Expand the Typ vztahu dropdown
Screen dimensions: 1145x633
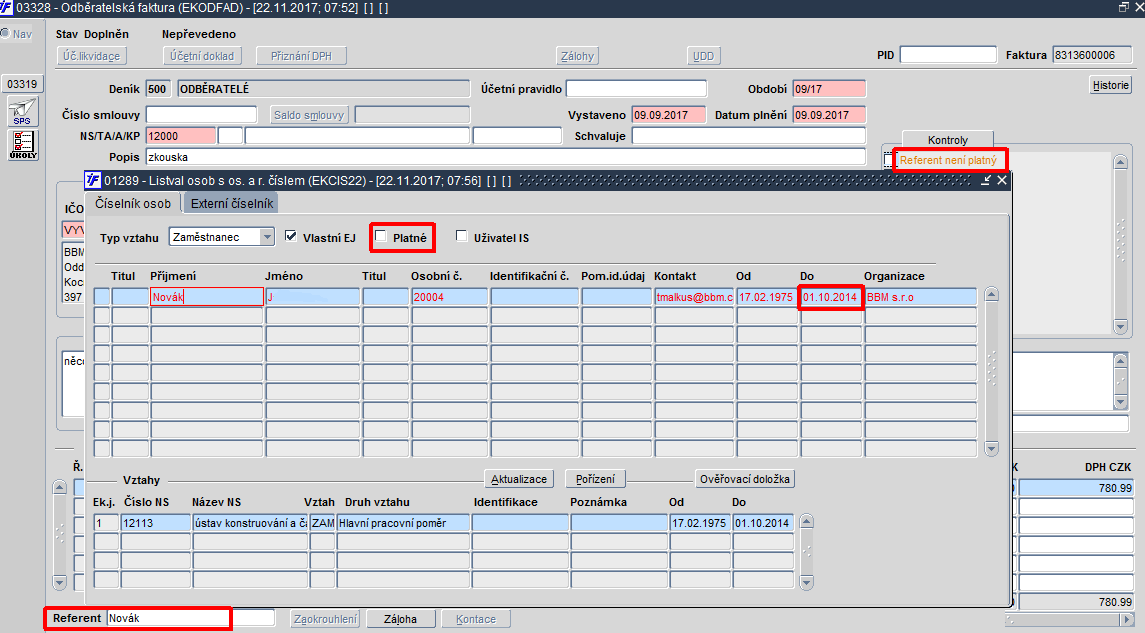pos(267,237)
